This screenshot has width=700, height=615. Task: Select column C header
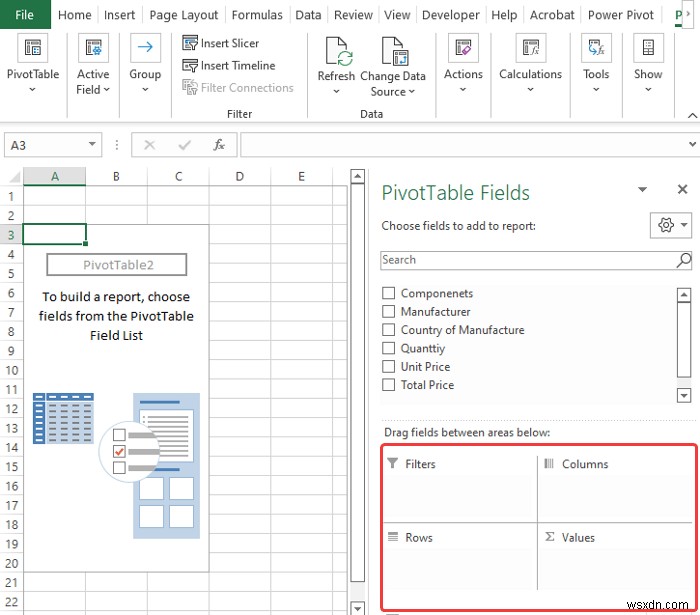178,176
